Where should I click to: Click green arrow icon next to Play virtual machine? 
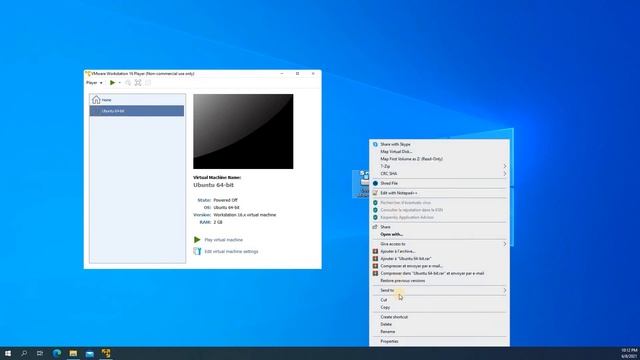(197, 240)
